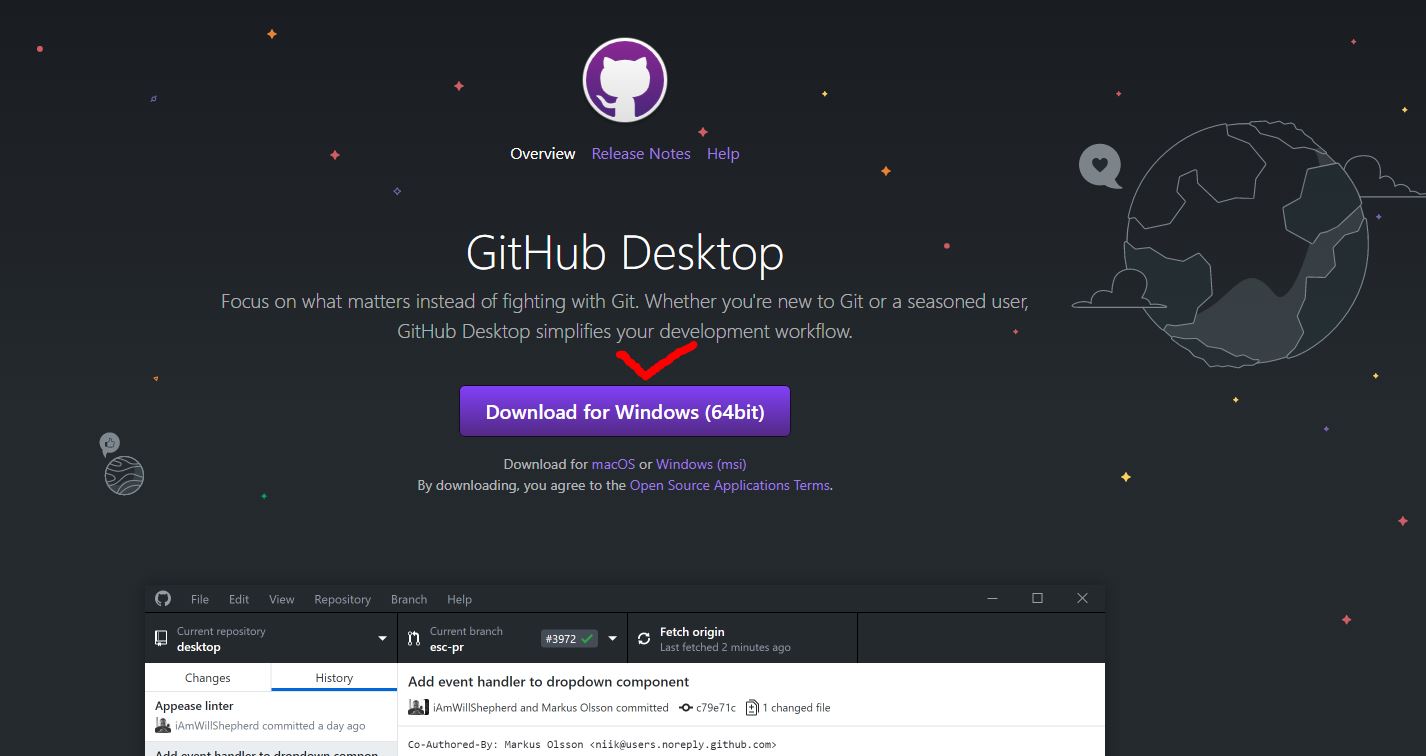Expand the Current branch dropdown arrow
This screenshot has width=1426, height=756.
[612, 638]
